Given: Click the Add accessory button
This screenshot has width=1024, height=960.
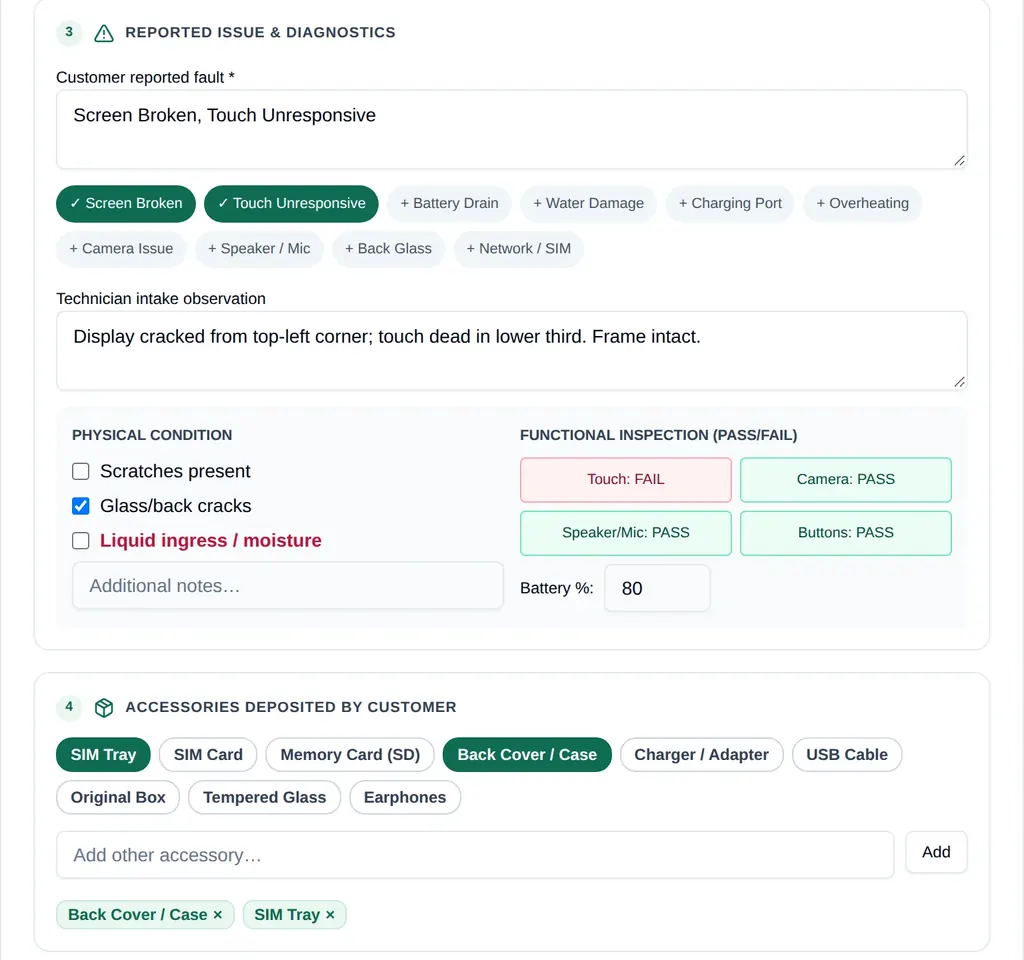Looking at the screenshot, I should coord(936,852).
